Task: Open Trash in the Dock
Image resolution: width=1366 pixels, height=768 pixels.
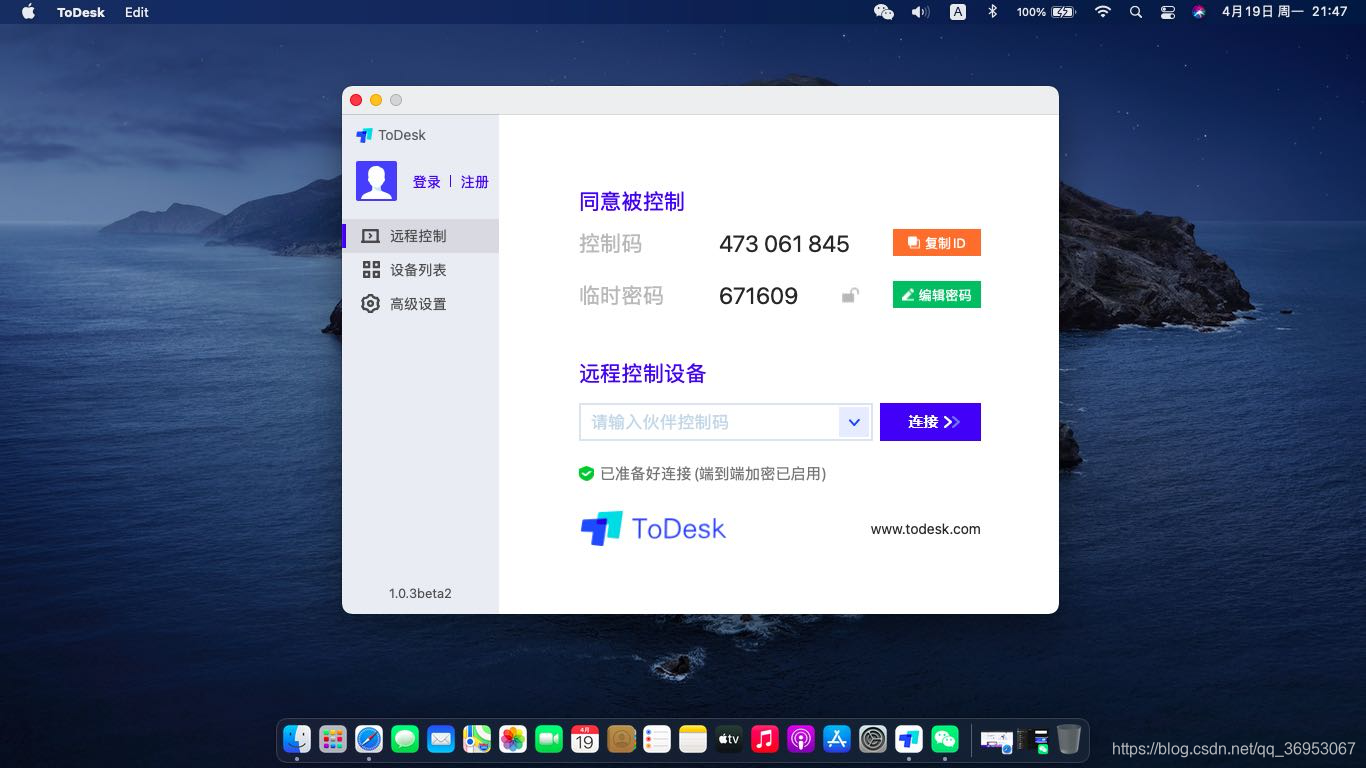Action: pos(1069,739)
